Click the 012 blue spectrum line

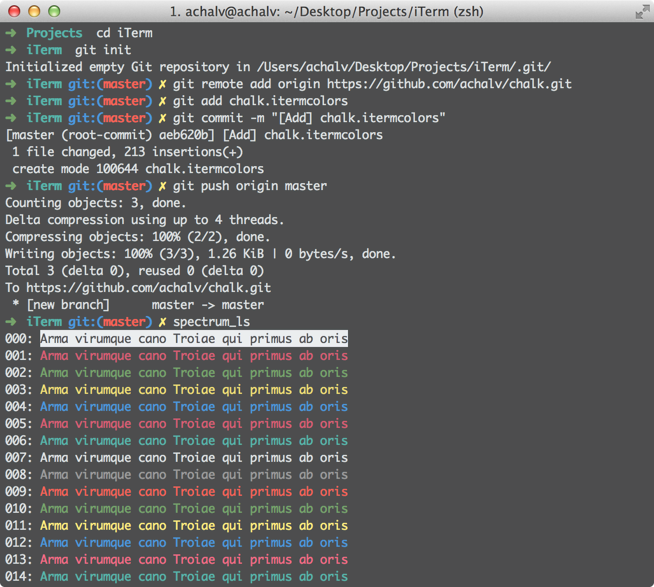pos(194,543)
